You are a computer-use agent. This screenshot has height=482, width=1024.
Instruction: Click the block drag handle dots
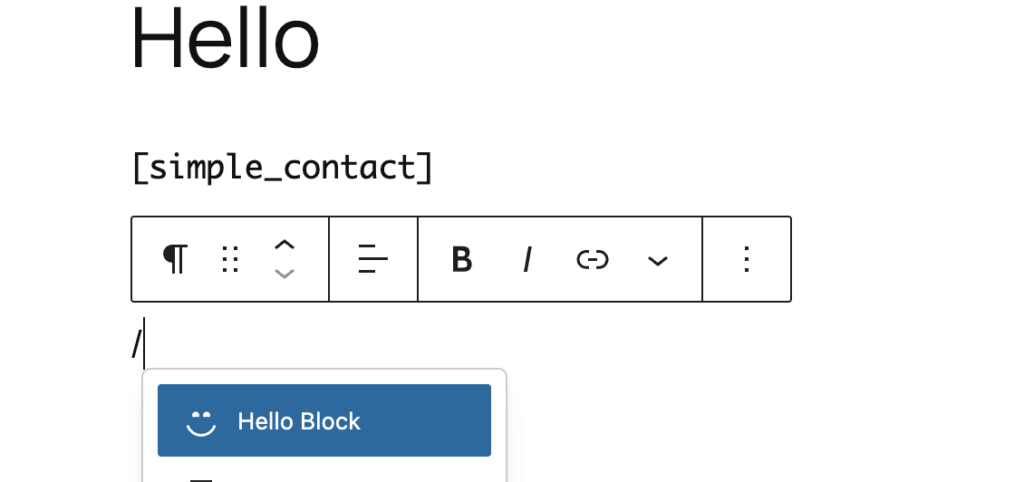coord(230,259)
